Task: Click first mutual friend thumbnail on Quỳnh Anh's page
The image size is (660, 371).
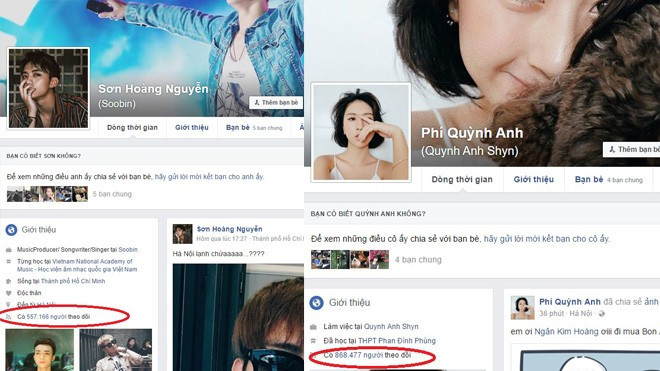Action: pyautogui.click(x=320, y=259)
